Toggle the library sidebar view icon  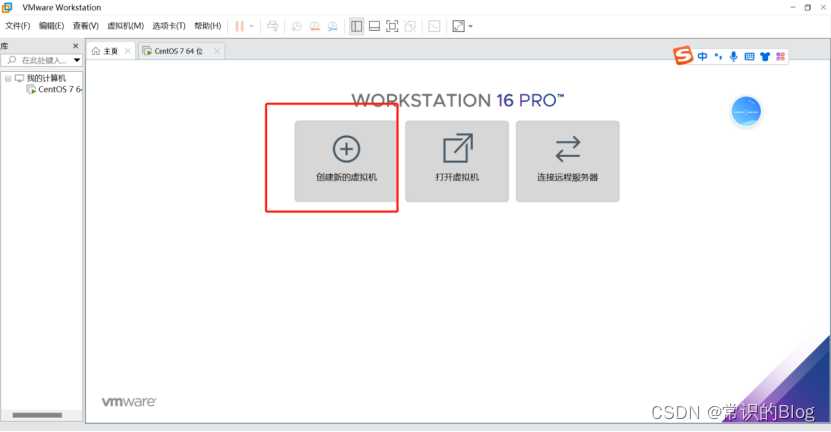pyautogui.click(x=357, y=26)
